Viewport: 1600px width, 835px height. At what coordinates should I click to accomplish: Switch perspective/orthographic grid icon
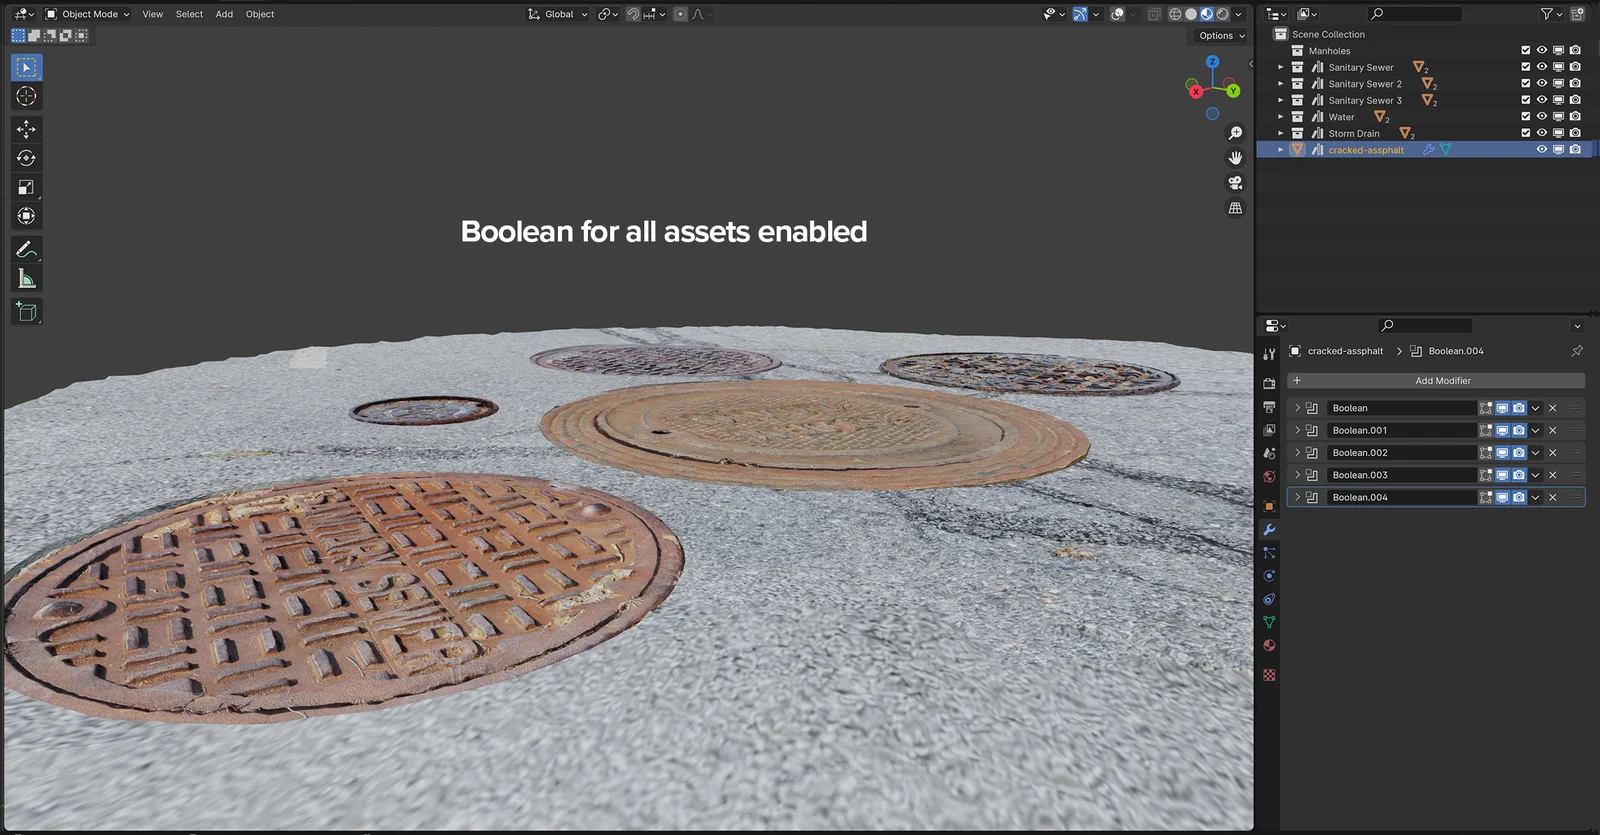[x=1235, y=208]
